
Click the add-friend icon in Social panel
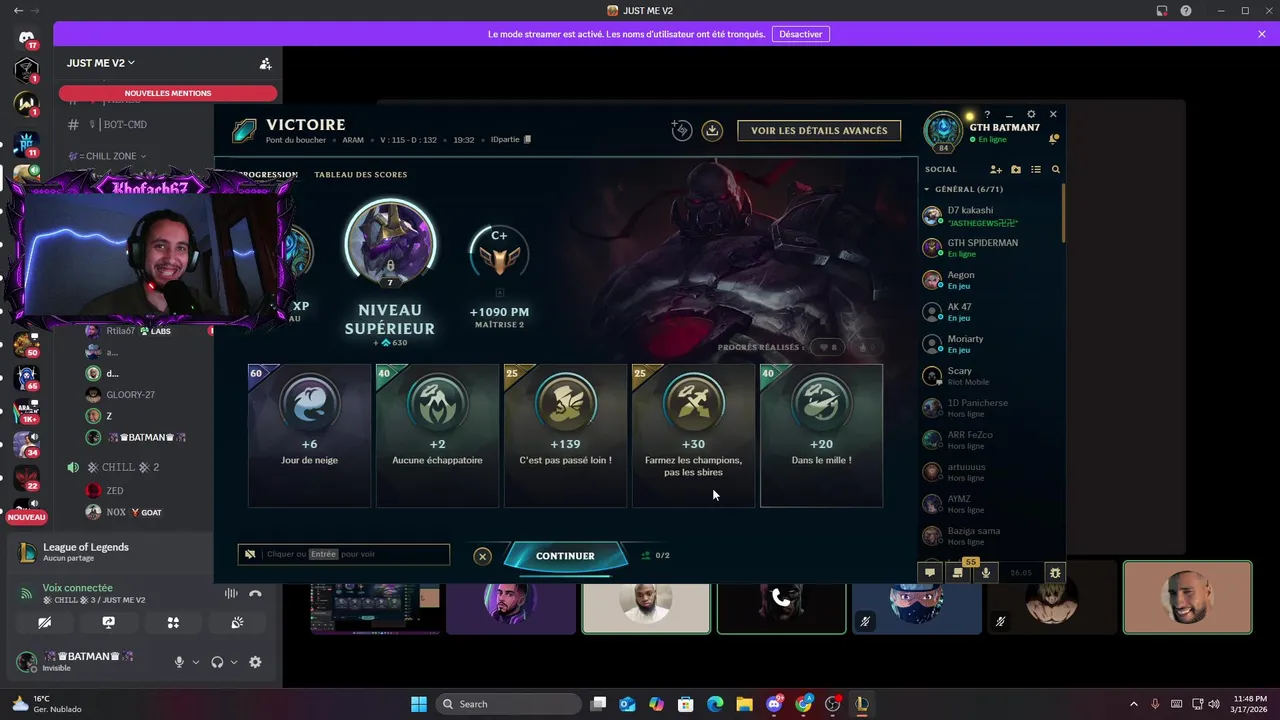(x=996, y=170)
